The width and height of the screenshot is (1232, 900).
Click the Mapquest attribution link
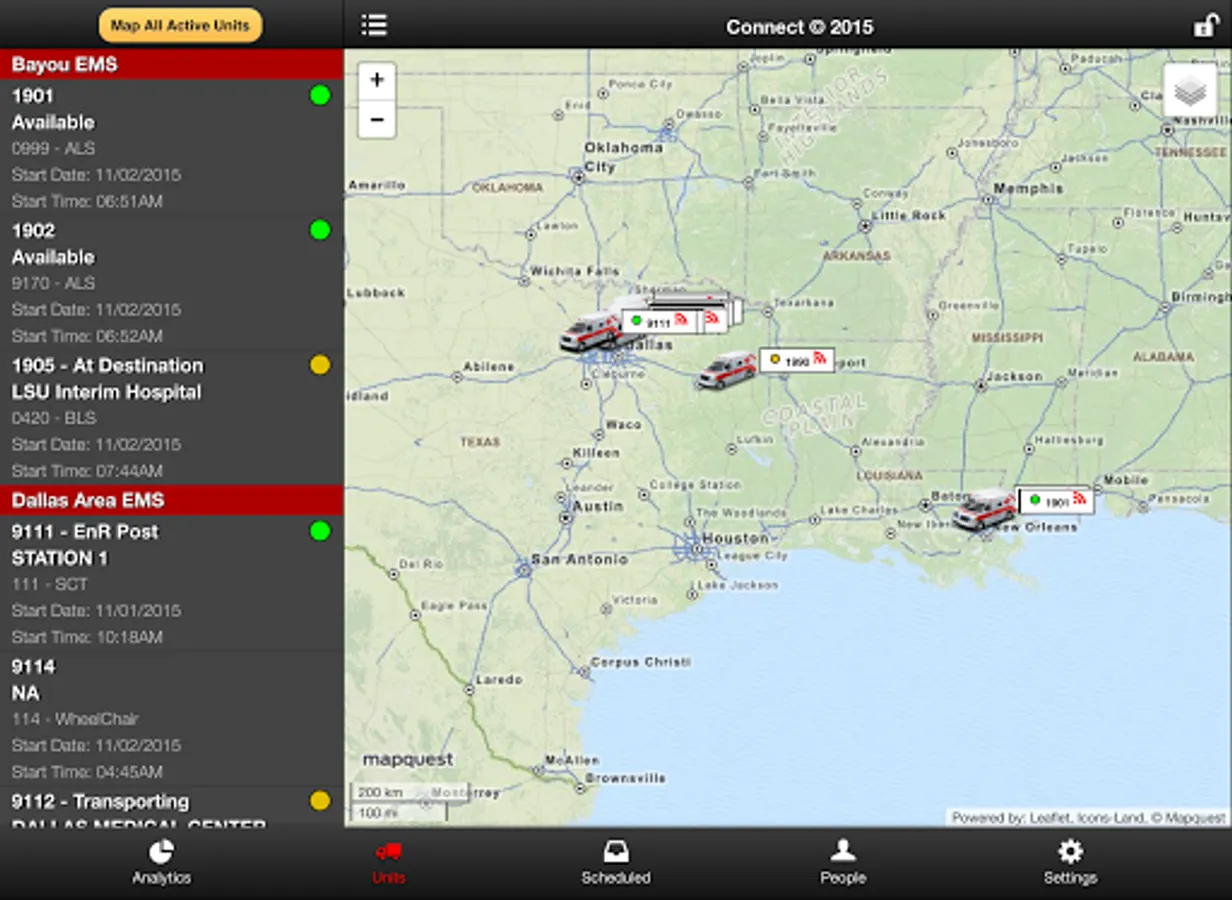coord(1193,817)
